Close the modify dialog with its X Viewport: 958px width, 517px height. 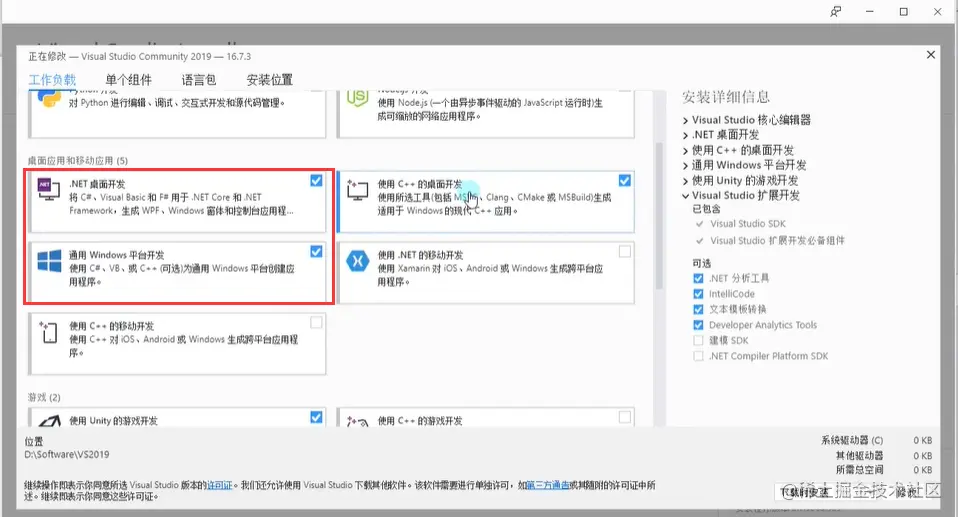[931, 54]
